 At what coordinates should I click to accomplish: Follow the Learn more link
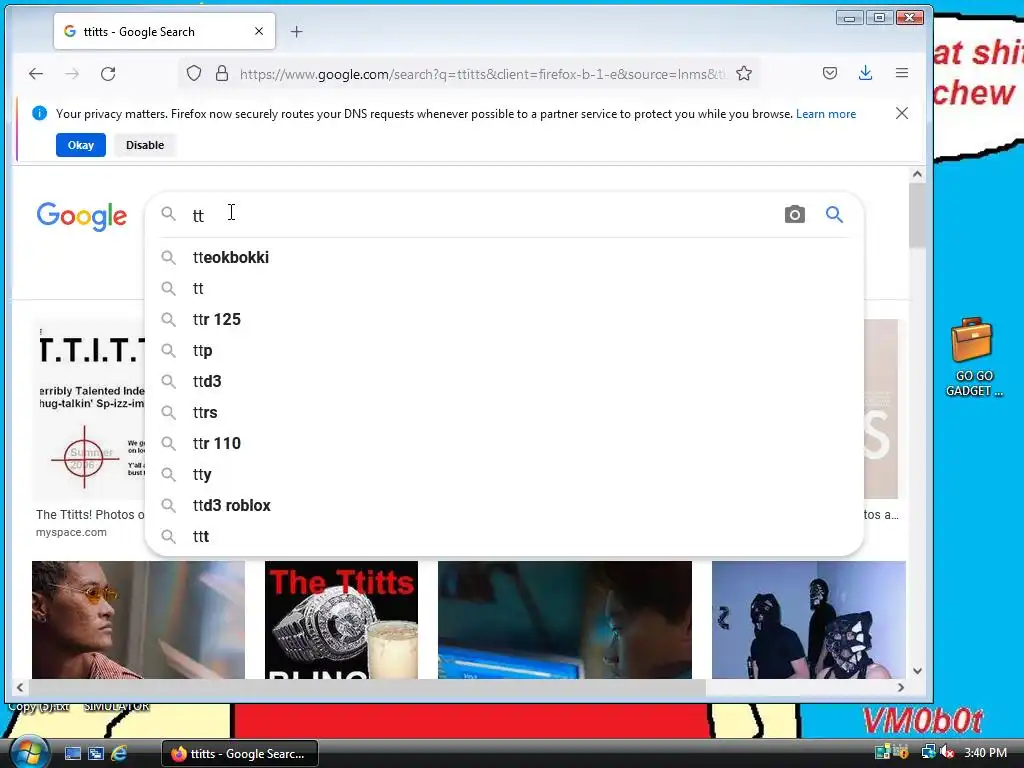(x=825, y=114)
